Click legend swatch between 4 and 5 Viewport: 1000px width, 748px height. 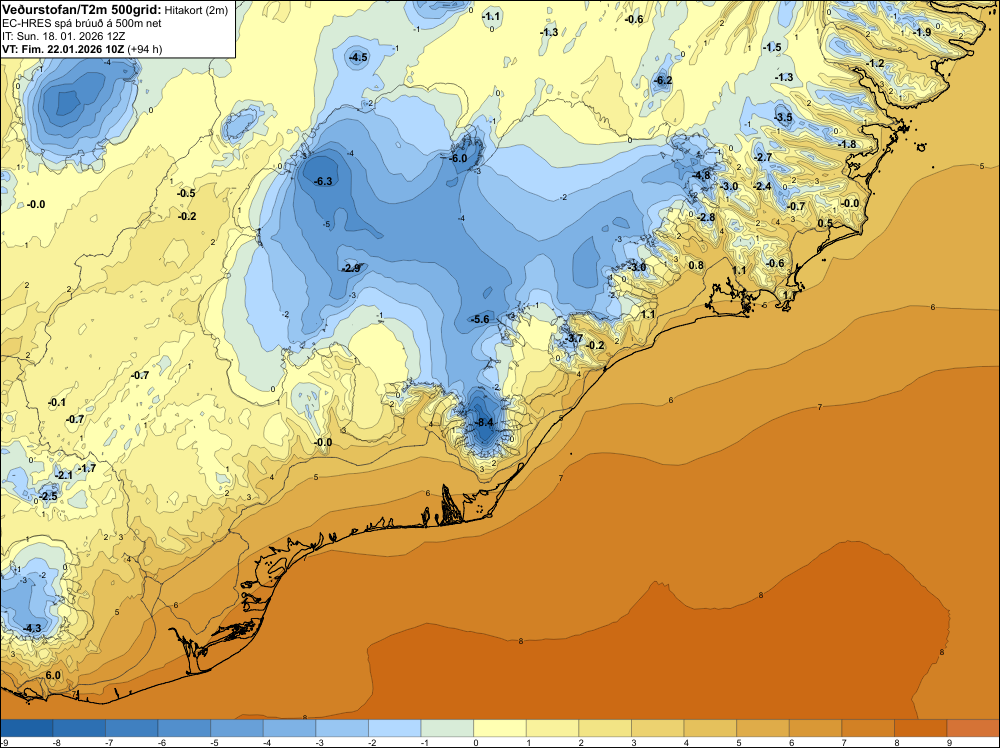[x=710, y=728]
